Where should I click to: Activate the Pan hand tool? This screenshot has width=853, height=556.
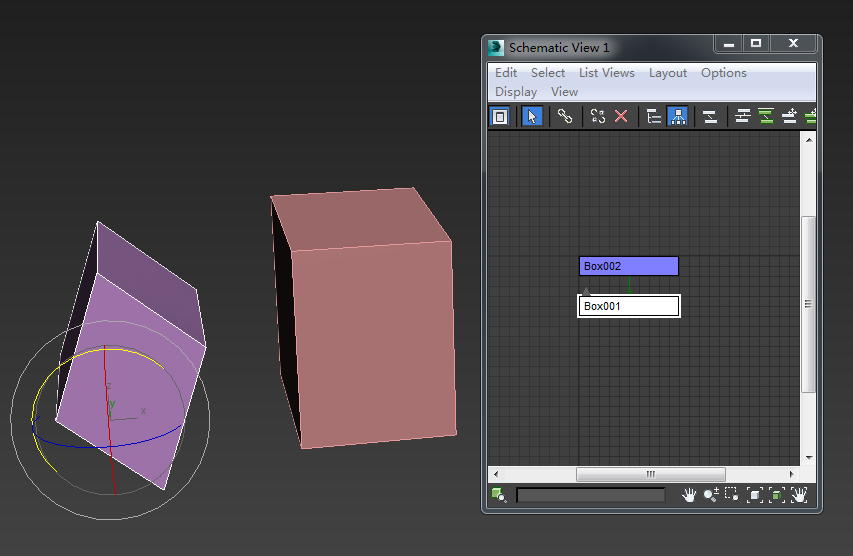point(689,495)
